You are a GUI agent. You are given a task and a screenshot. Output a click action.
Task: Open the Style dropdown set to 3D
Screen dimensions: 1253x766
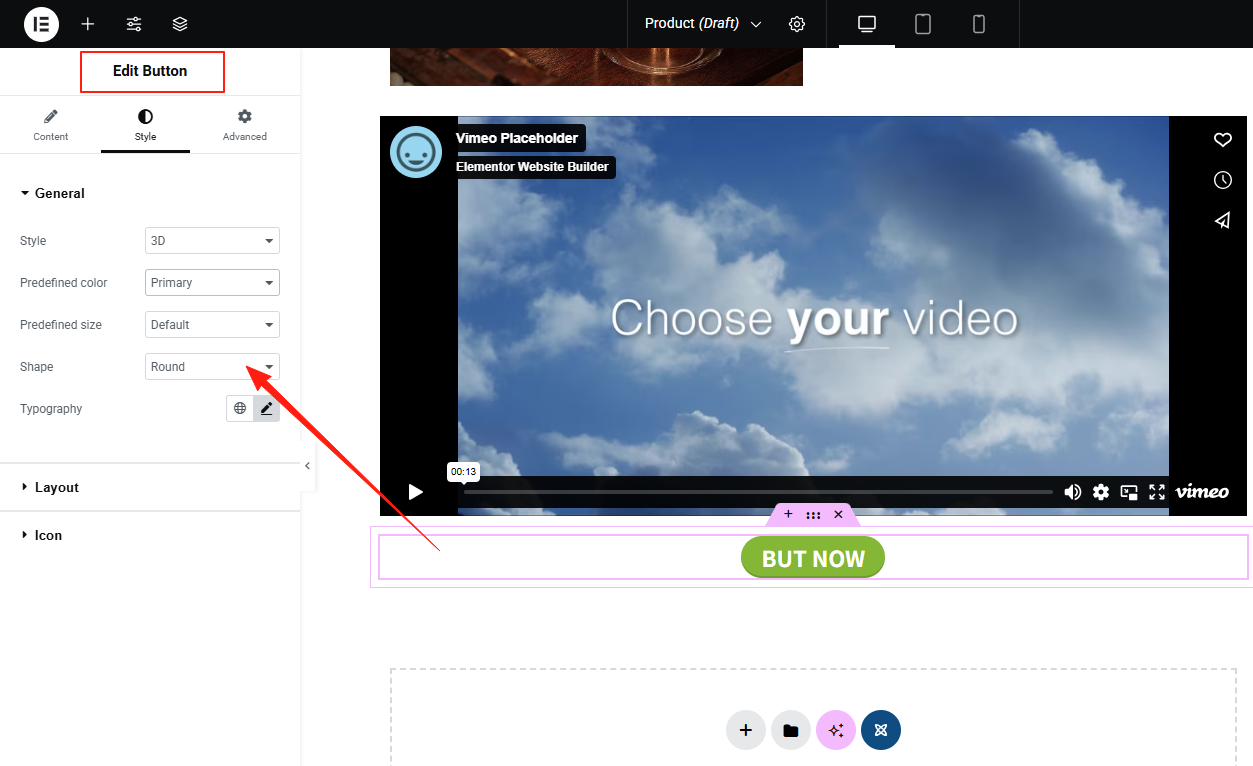click(212, 241)
